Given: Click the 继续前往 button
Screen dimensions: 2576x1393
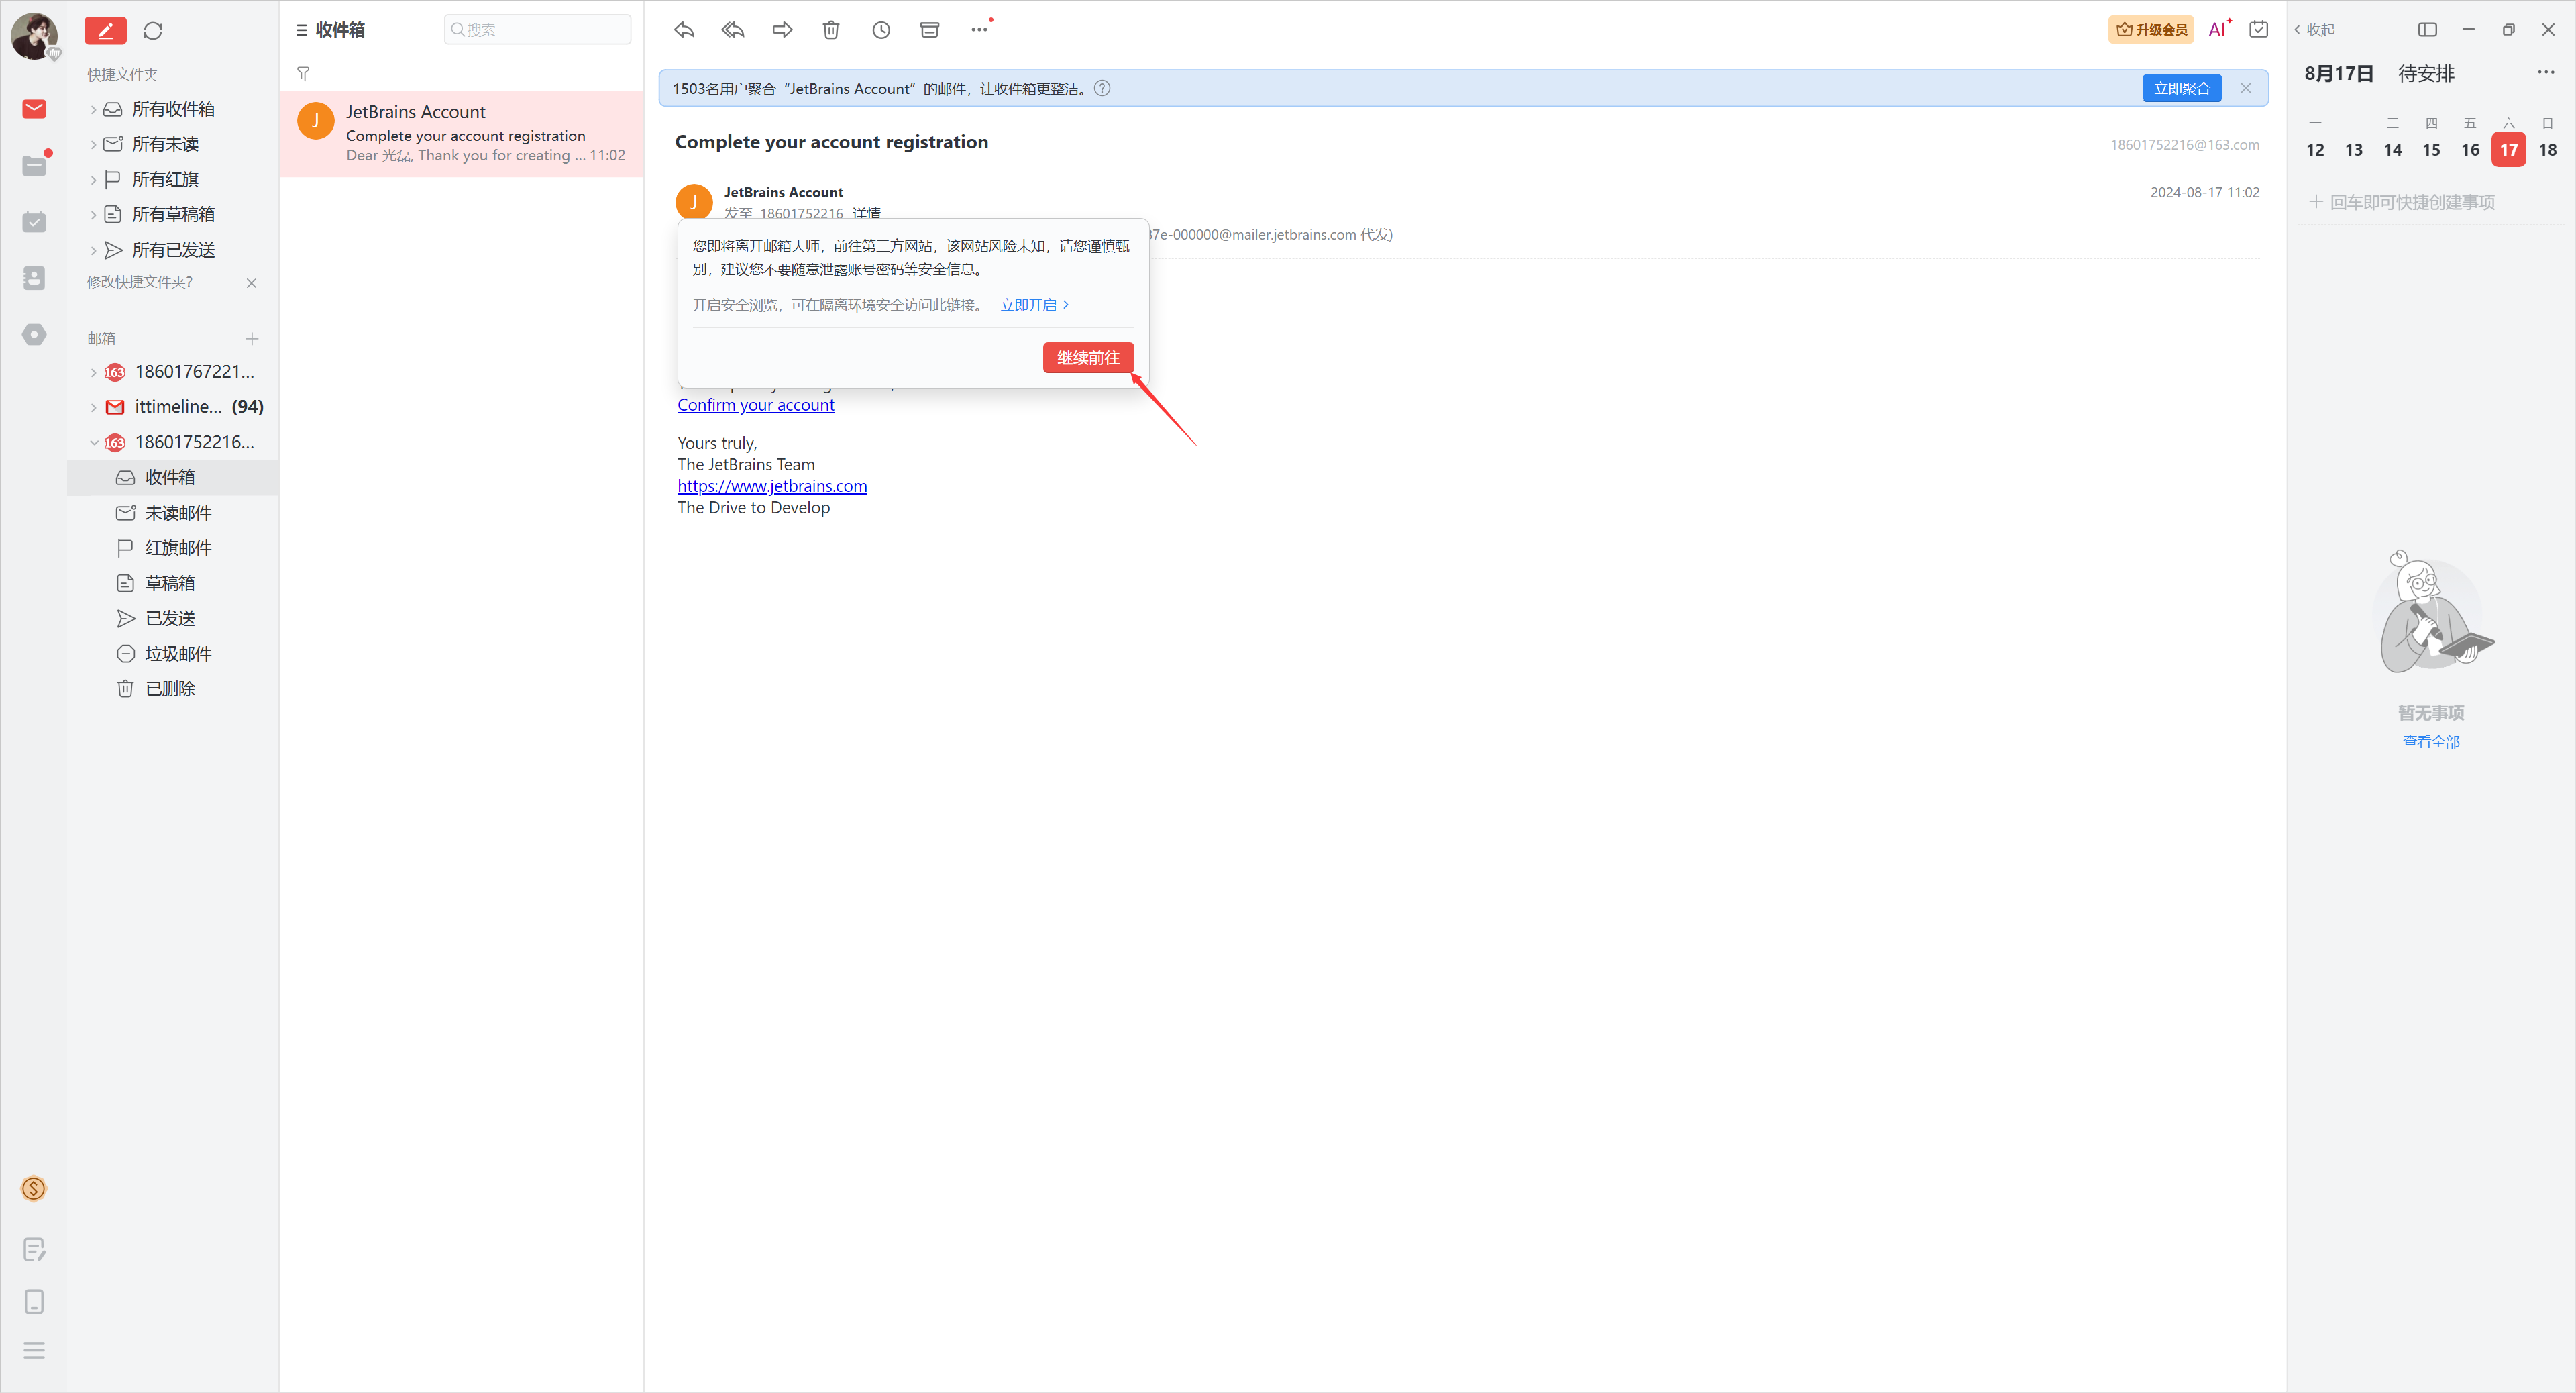Looking at the screenshot, I should click(1087, 358).
